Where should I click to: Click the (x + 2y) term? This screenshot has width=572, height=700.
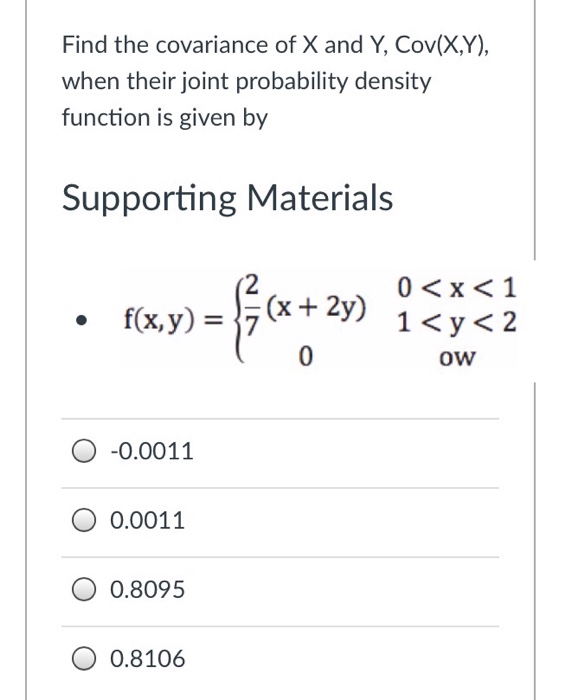coord(316,307)
